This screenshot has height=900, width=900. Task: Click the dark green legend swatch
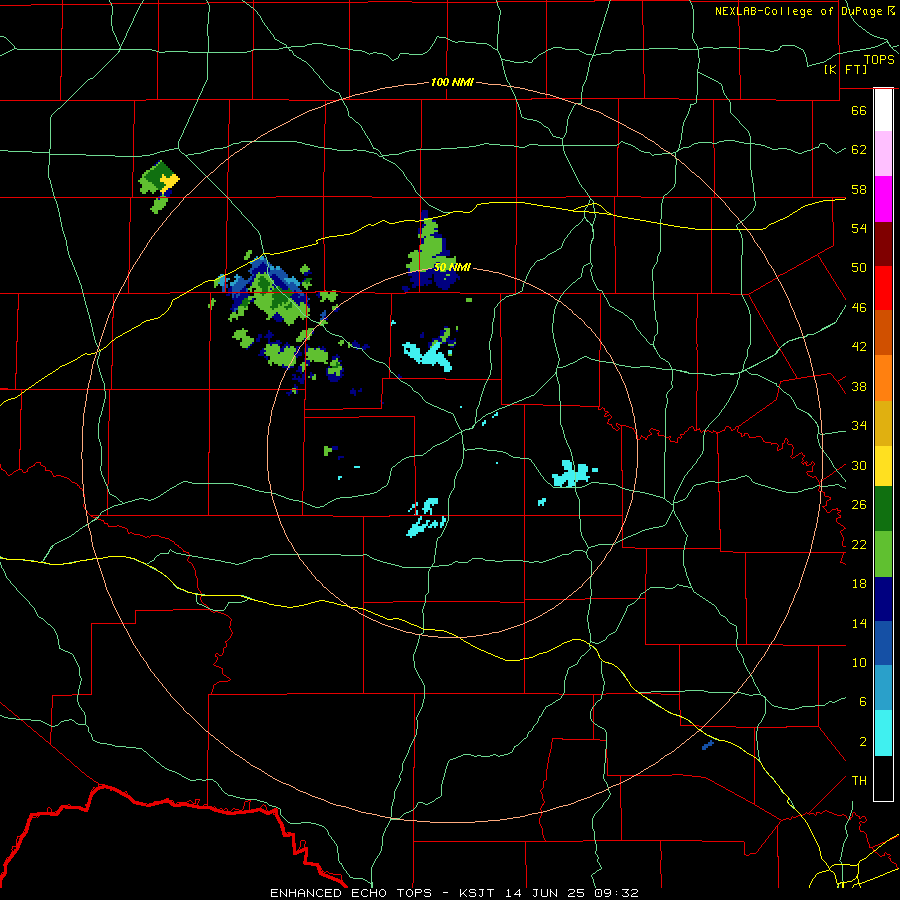coord(883,509)
